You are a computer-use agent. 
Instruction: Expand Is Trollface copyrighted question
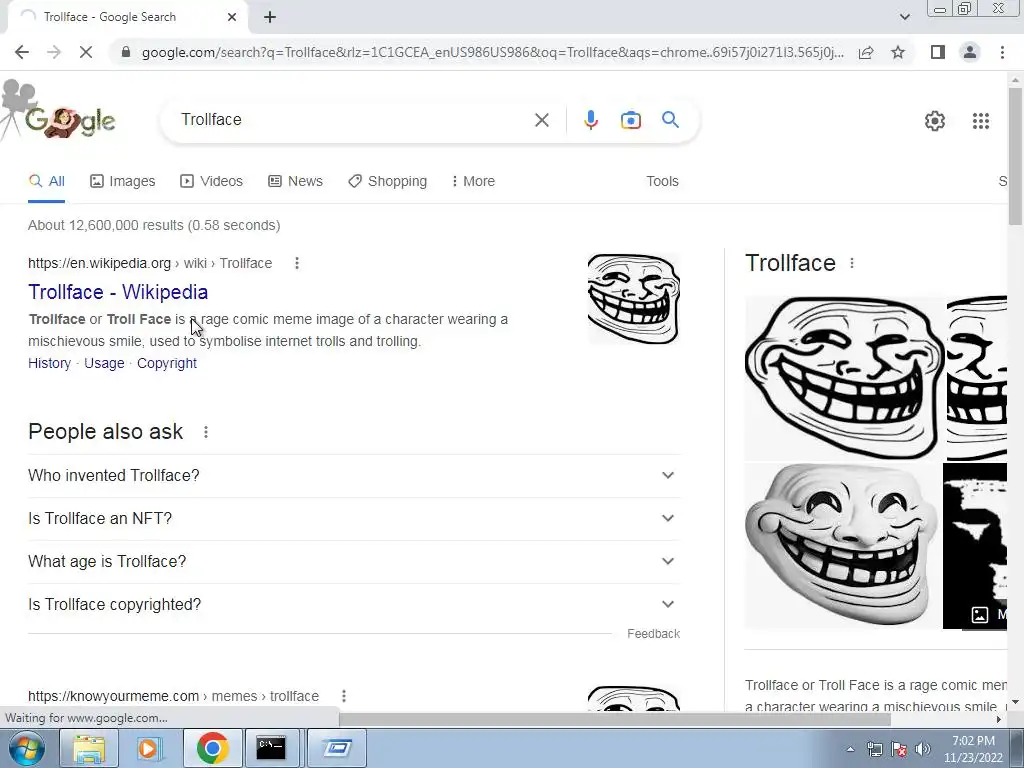click(354, 605)
